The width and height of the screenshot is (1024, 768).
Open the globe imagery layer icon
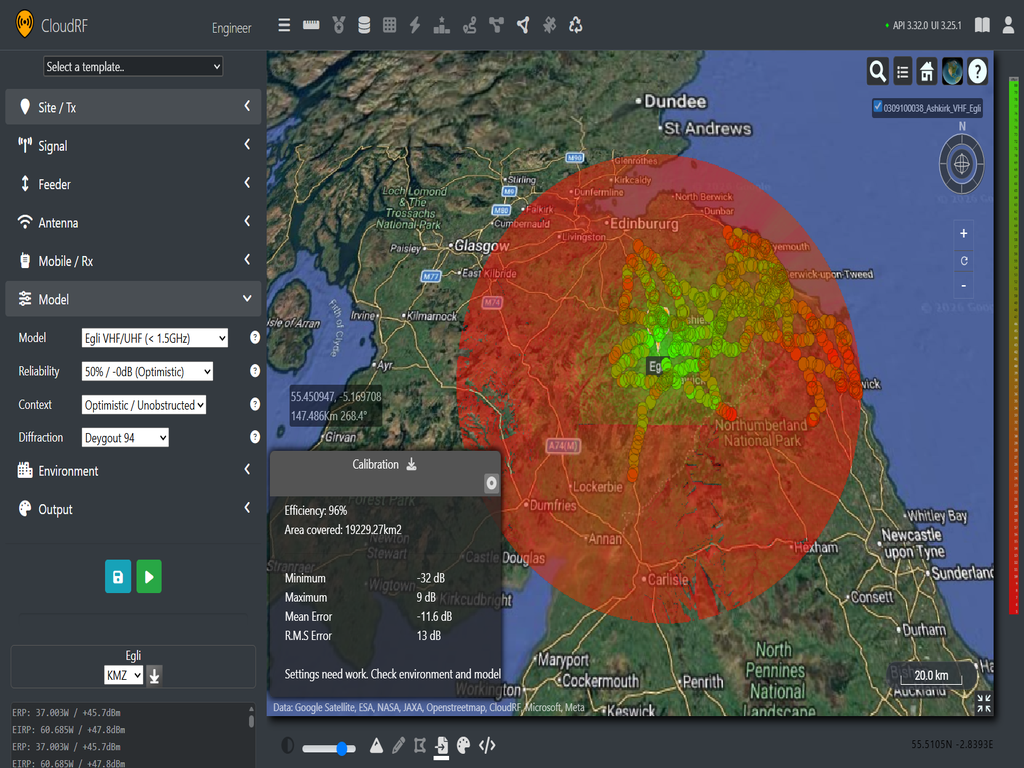[952, 71]
